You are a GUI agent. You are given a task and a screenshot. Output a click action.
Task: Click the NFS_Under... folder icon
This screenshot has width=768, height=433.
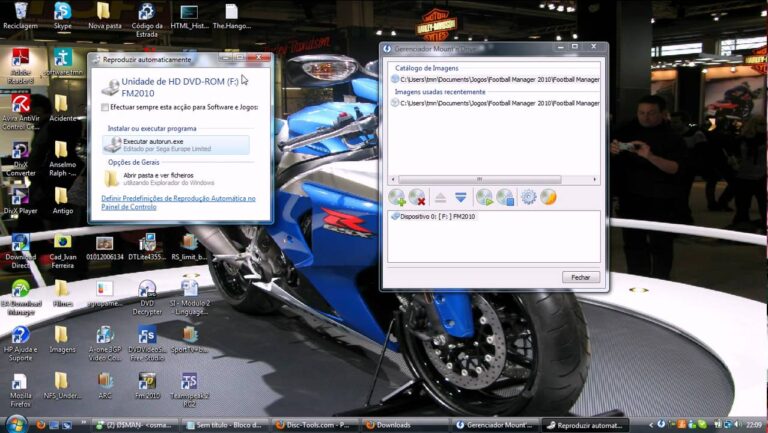click(x=63, y=385)
